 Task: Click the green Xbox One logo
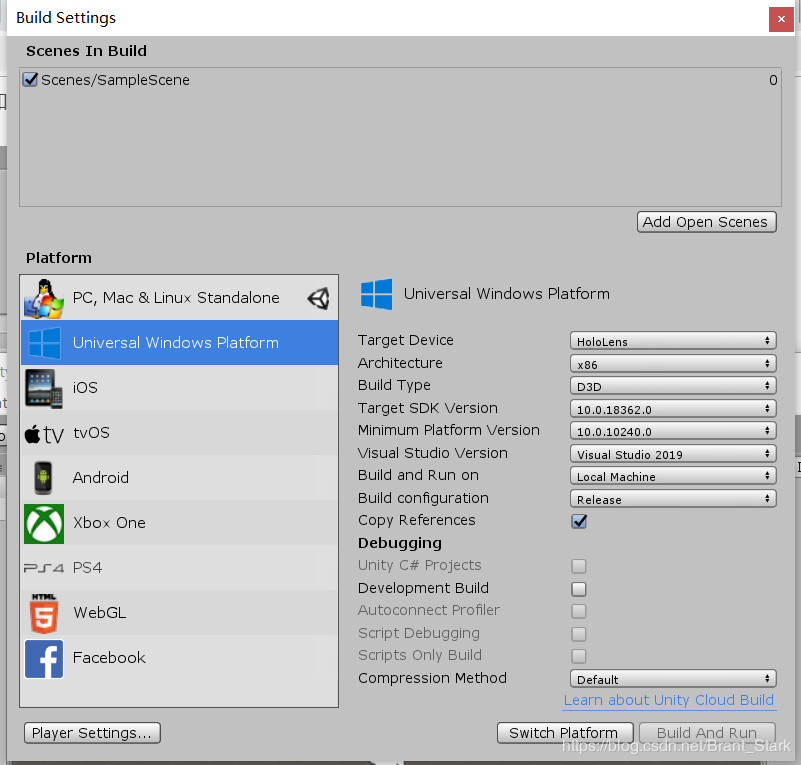point(44,523)
